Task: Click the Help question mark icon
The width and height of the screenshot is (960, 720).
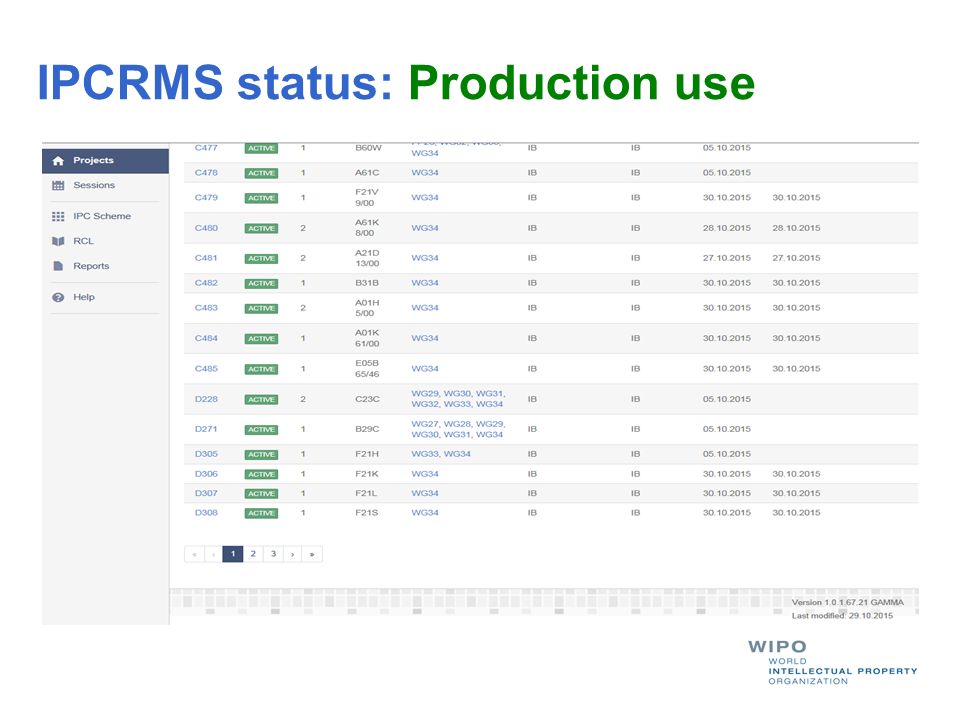Action: click(58, 298)
